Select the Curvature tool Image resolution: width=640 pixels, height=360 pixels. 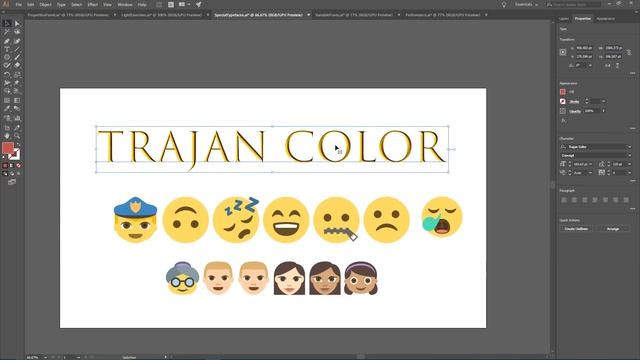(17, 41)
